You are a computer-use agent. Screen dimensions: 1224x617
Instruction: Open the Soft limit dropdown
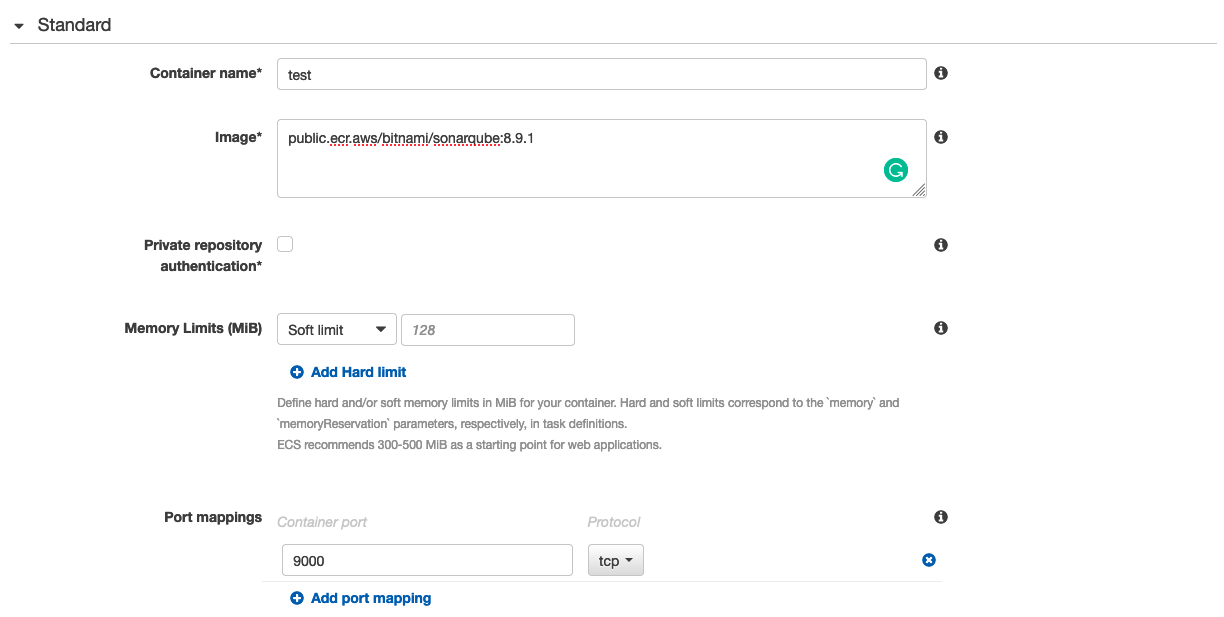(335, 330)
